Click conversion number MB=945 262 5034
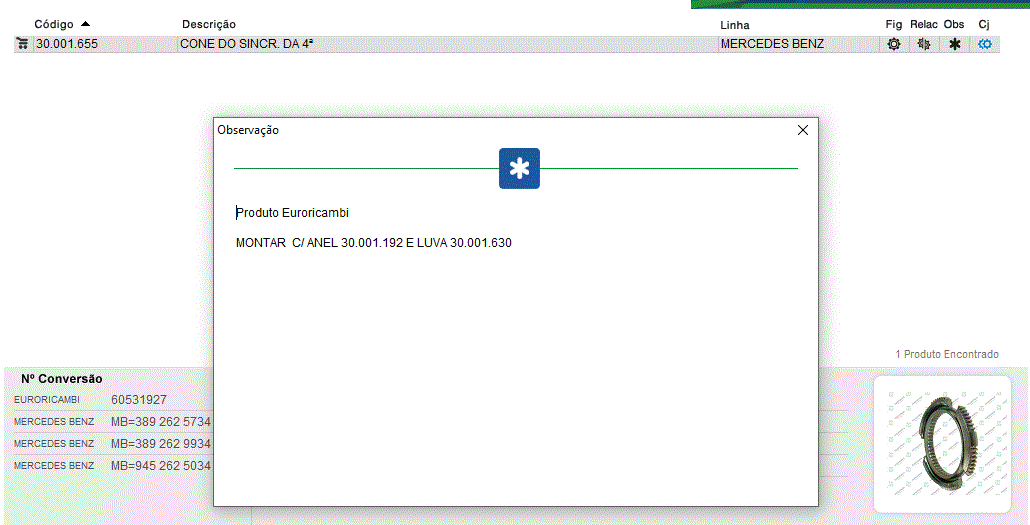The width and height of the screenshot is (1030, 525). [160, 465]
